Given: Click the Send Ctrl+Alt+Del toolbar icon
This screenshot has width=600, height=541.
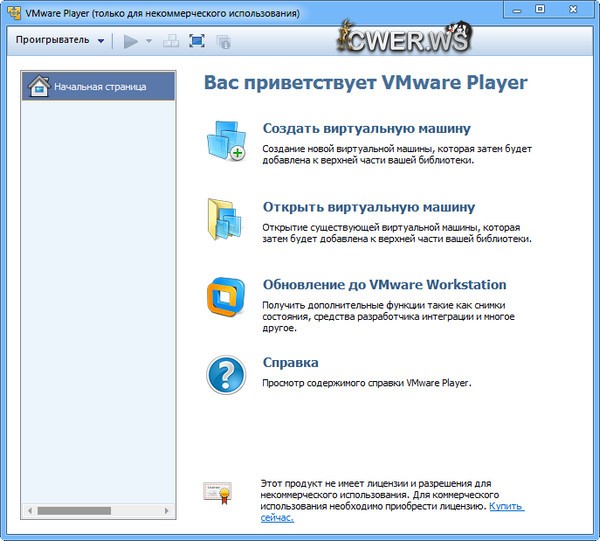Looking at the screenshot, I should pyautogui.click(x=170, y=41).
